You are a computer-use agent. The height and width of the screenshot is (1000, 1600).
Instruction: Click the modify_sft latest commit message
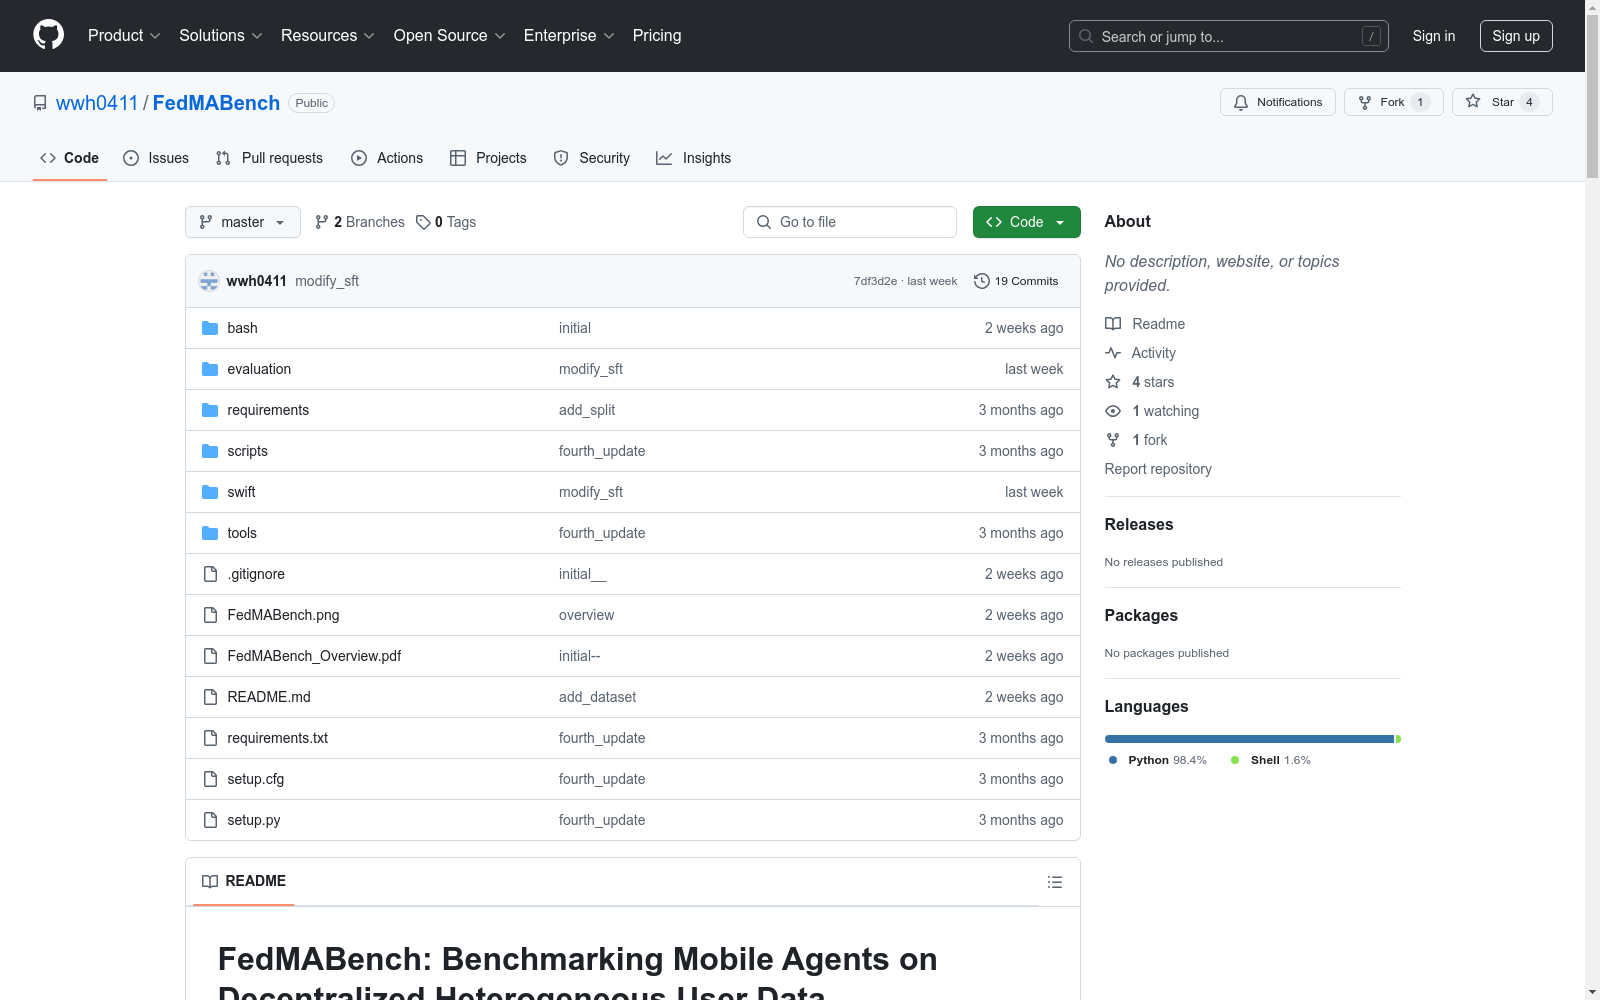(x=327, y=281)
